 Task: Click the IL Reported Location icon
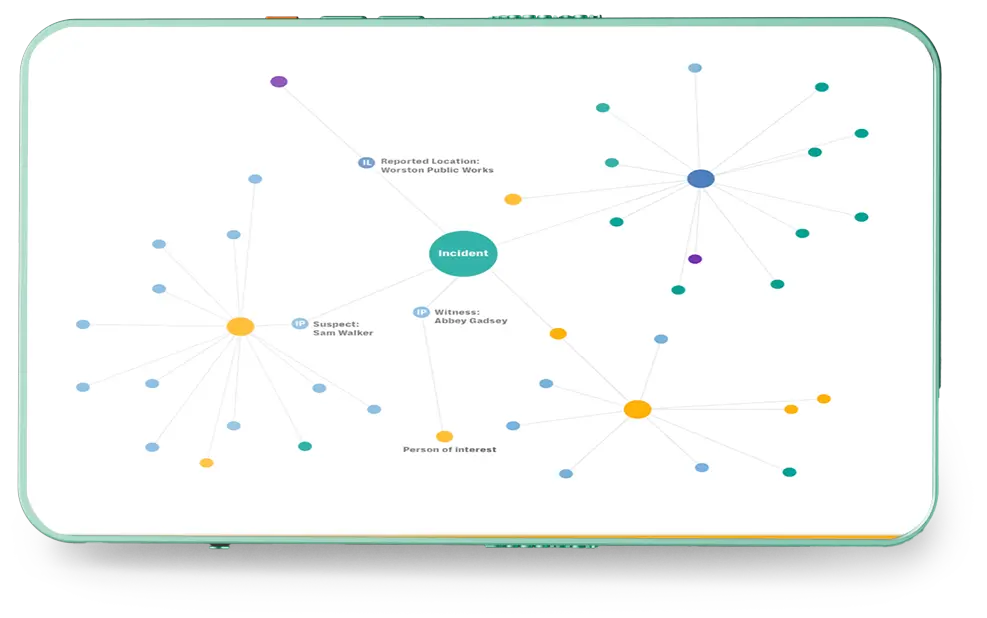tap(366, 163)
